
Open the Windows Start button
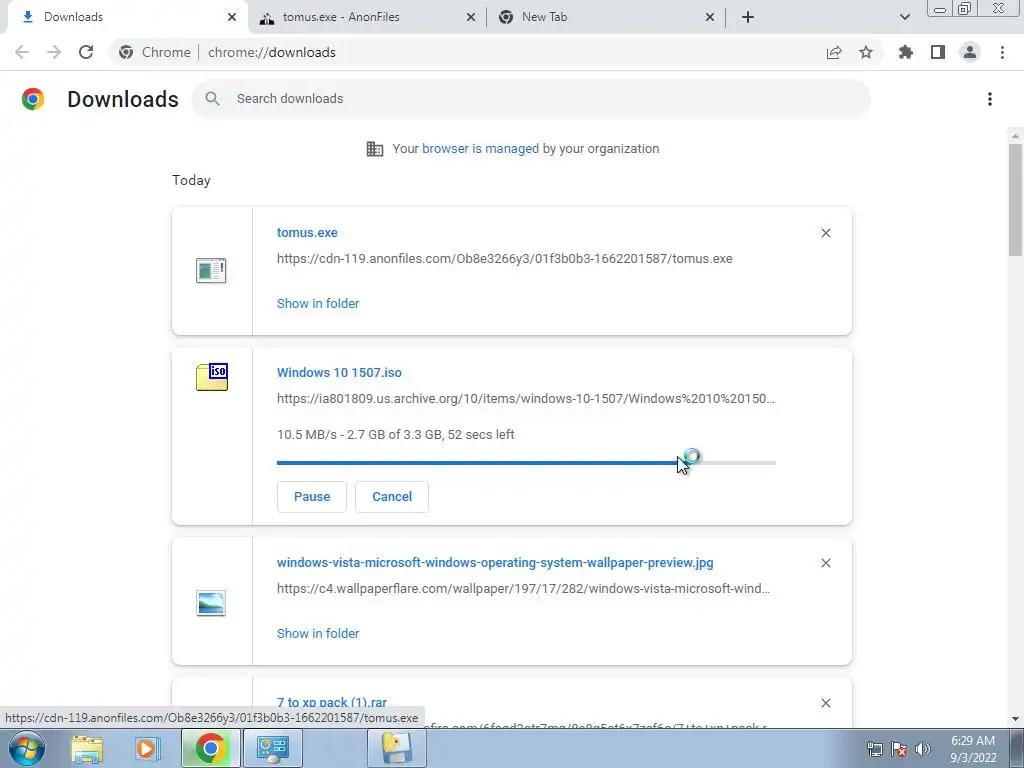(27, 748)
